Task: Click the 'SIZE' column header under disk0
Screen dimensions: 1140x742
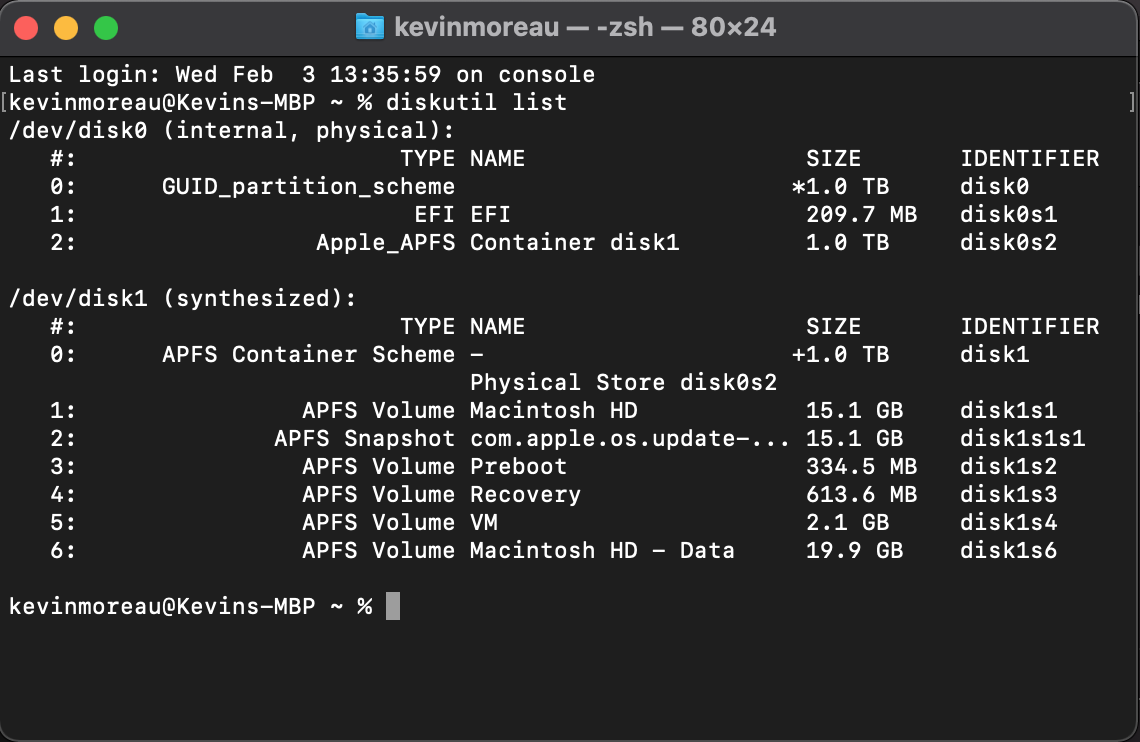Action: pos(833,158)
